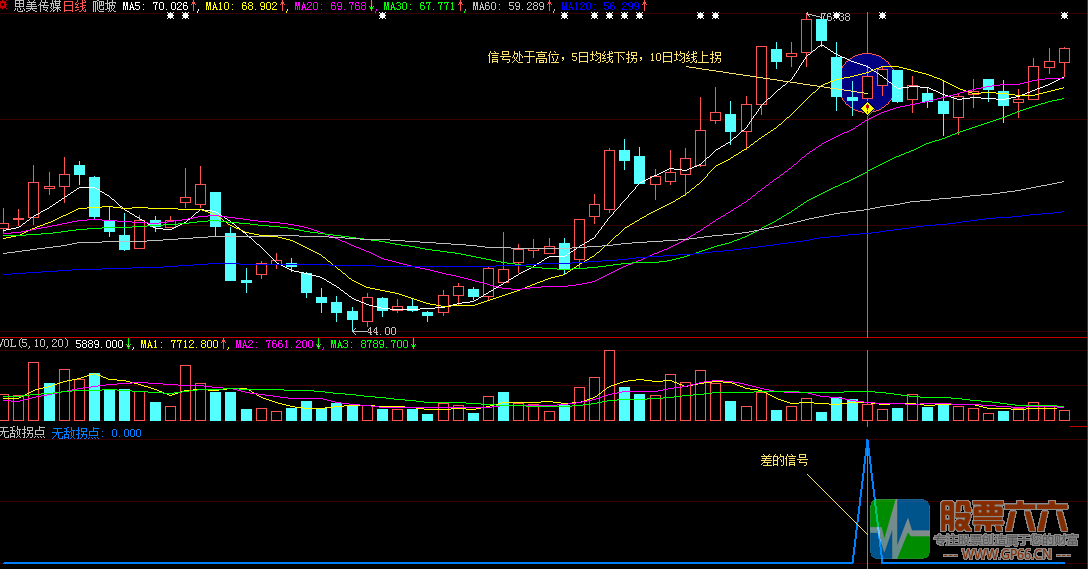Click the peak of the blue signal spike

(867, 441)
